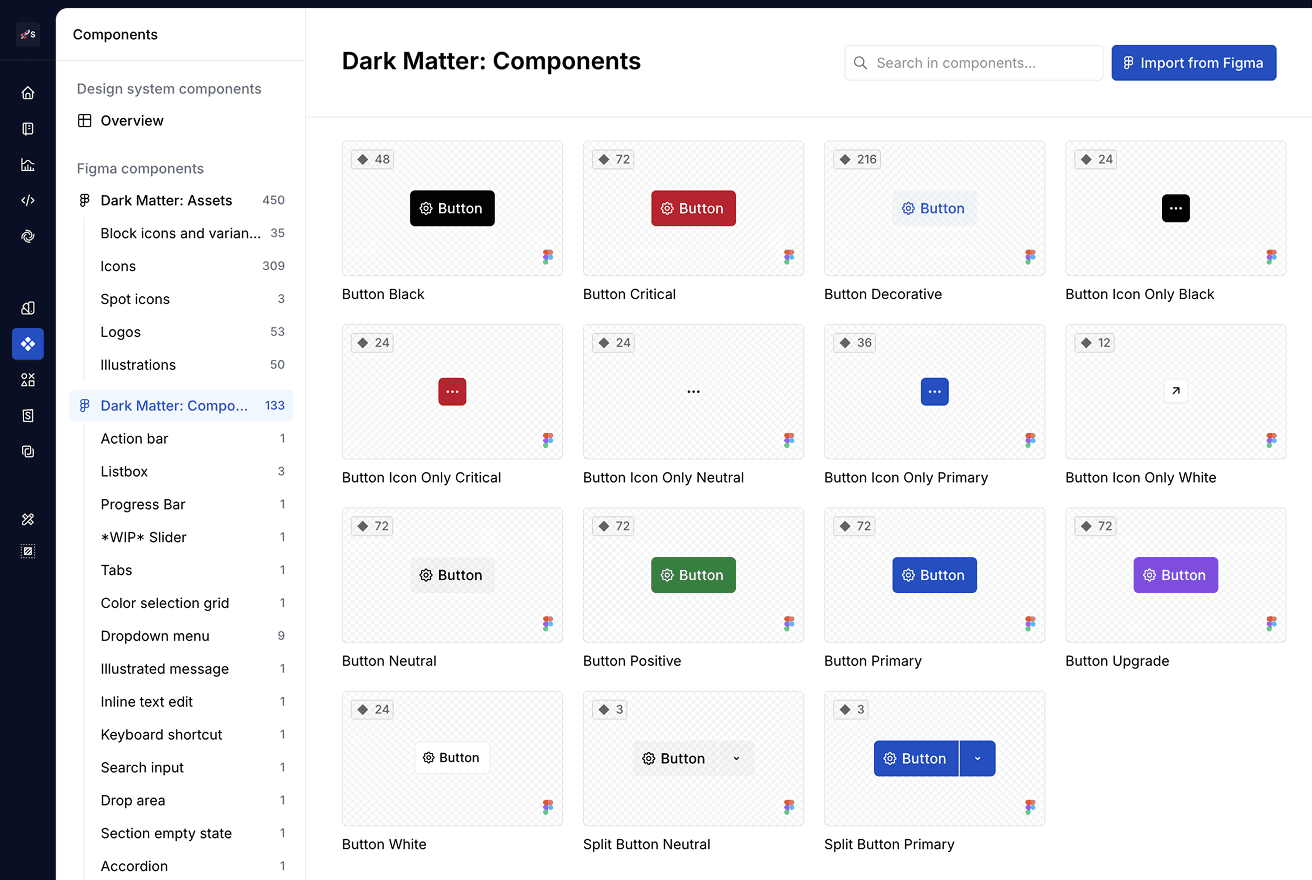The image size is (1312, 880).
Task: Click the swirl icon in the sidebar
Action: (28, 236)
